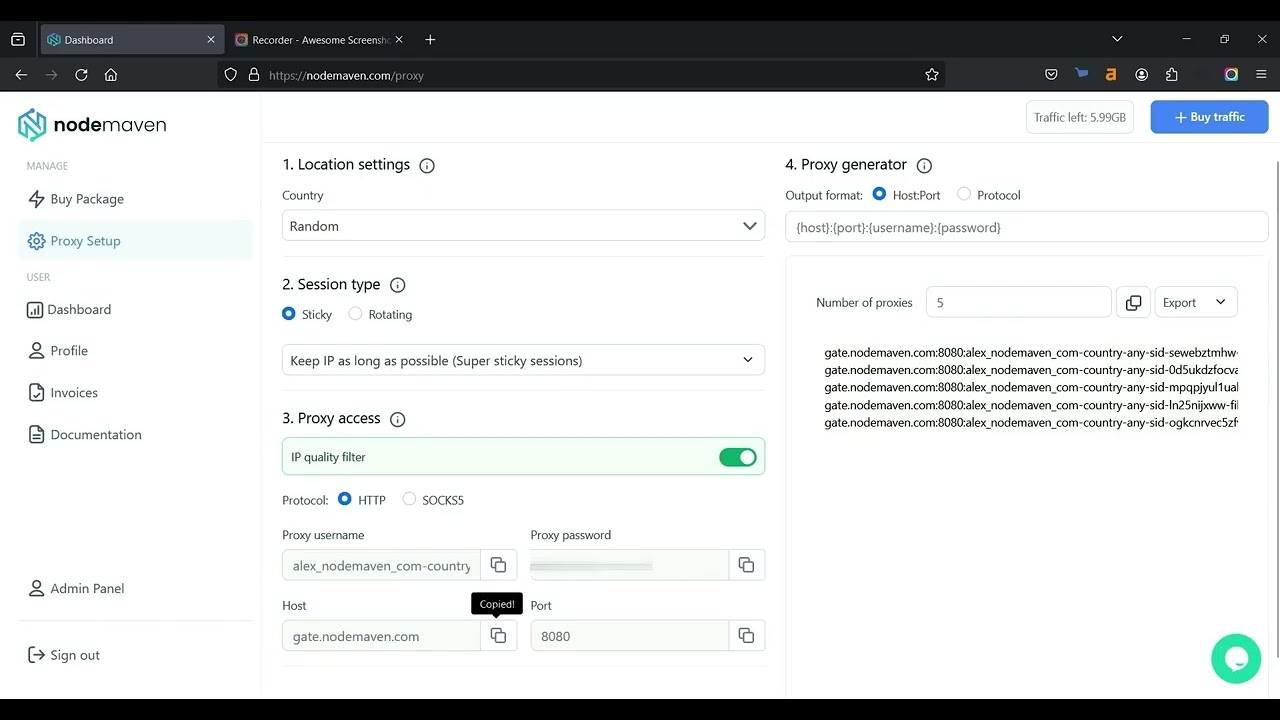The image size is (1280, 720).
Task: Click proxy line ending sid-sewebztmhw
Action: point(1031,353)
